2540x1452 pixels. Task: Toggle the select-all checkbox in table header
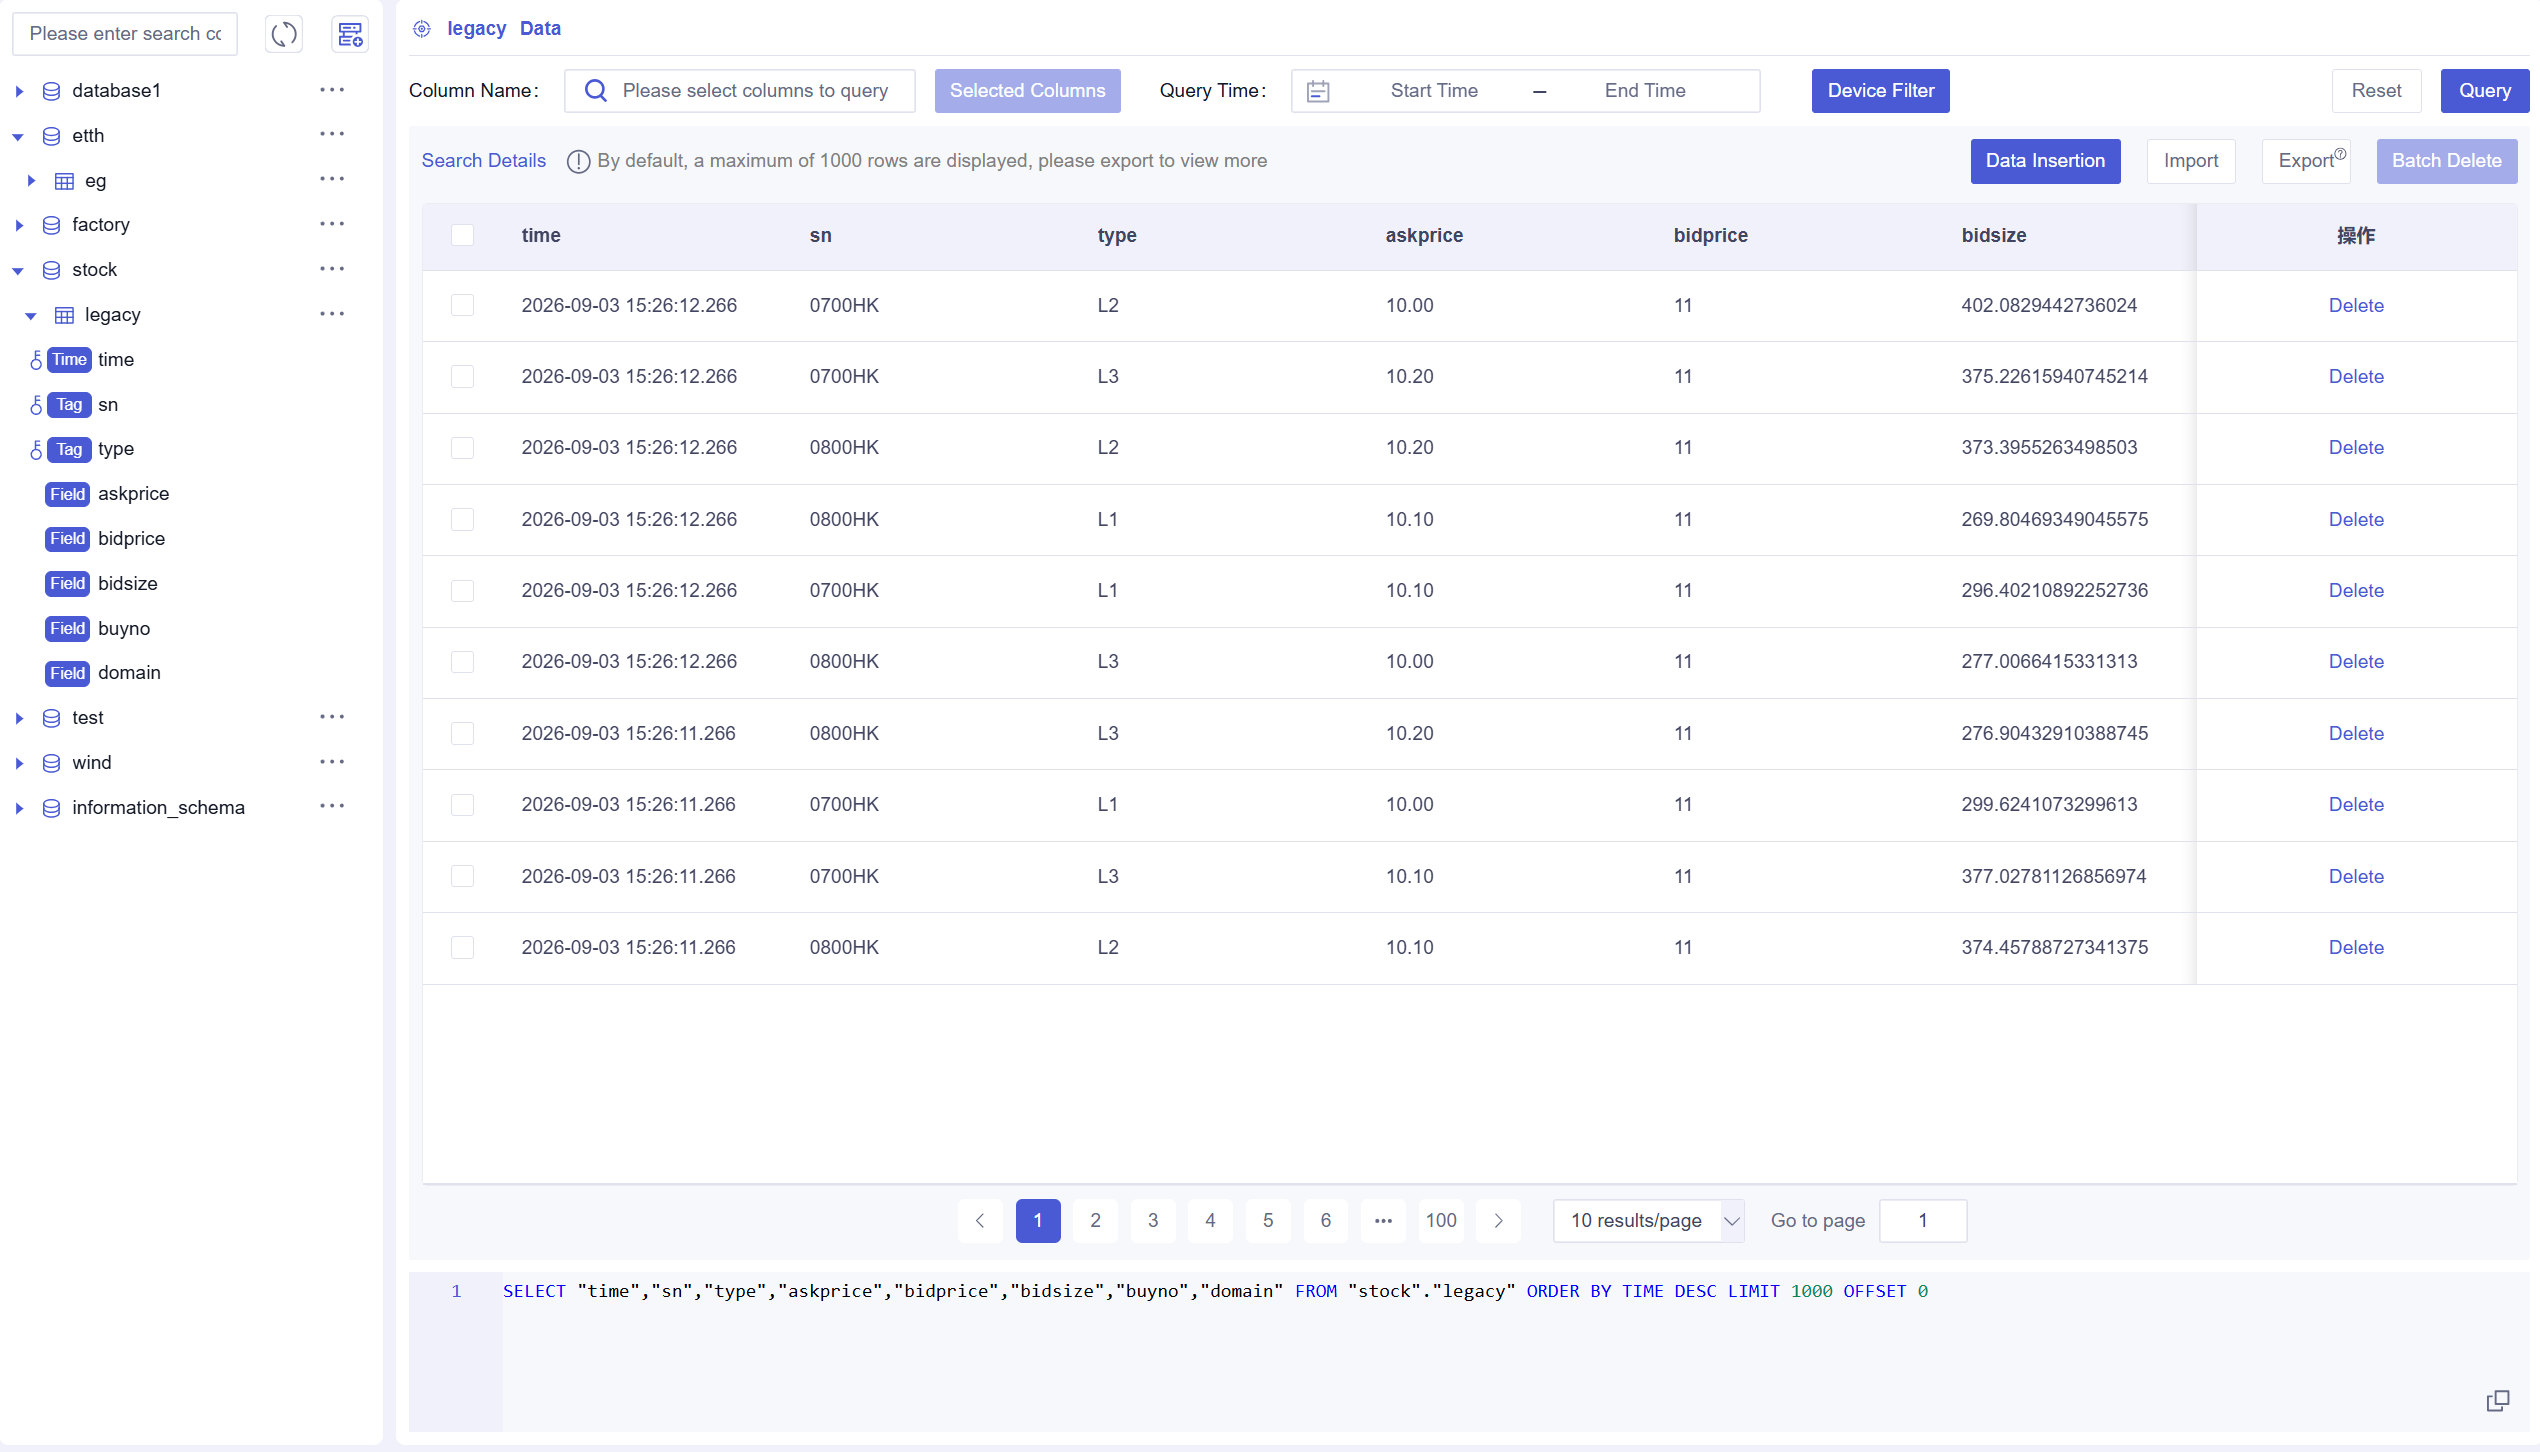(x=462, y=235)
